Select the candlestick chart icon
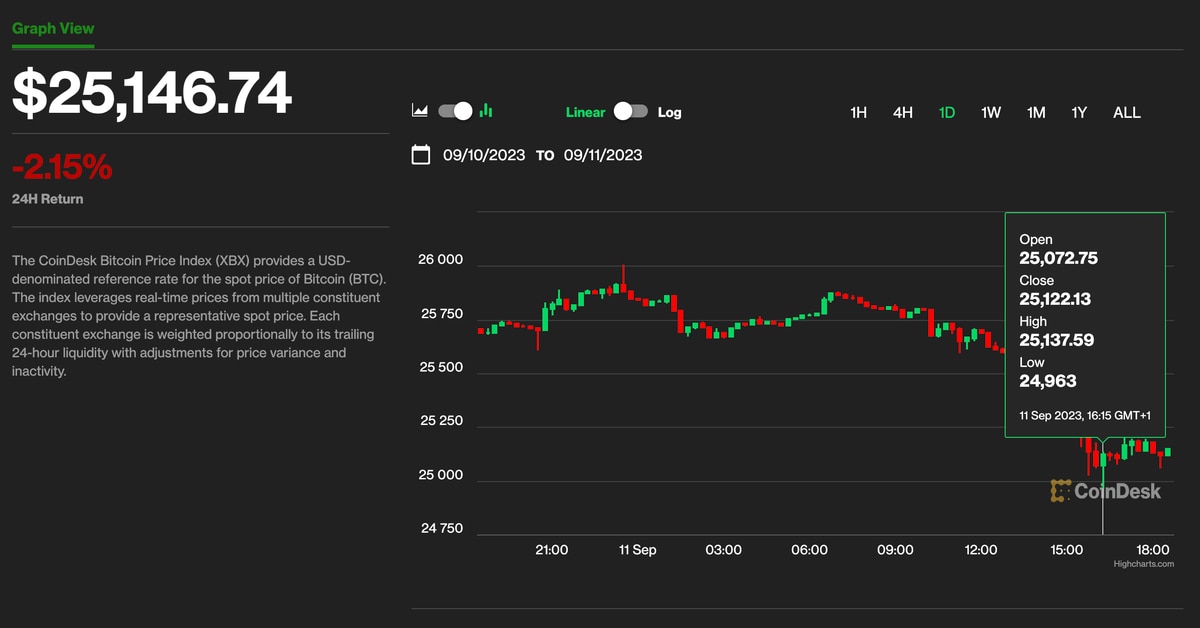The width and height of the screenshot is (1200, 628). tap(485, 111)
